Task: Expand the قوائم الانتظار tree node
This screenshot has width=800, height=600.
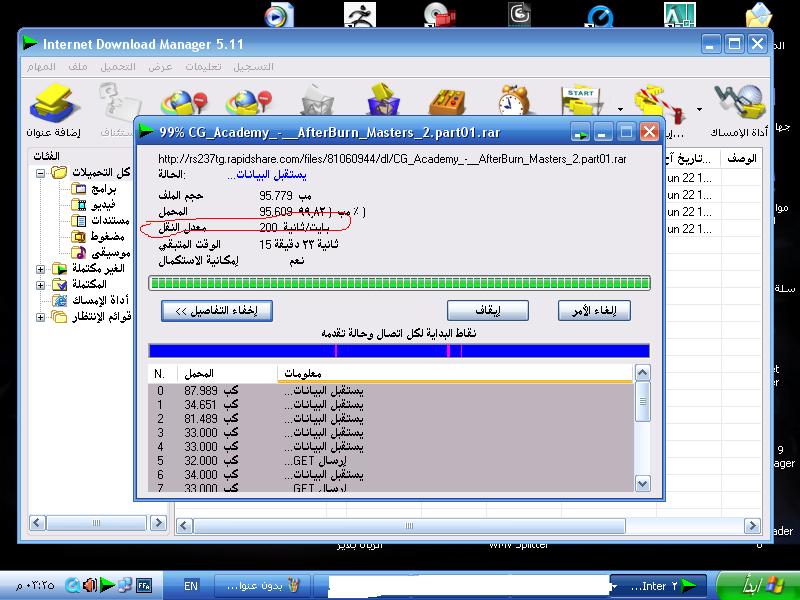Action: 40,317
